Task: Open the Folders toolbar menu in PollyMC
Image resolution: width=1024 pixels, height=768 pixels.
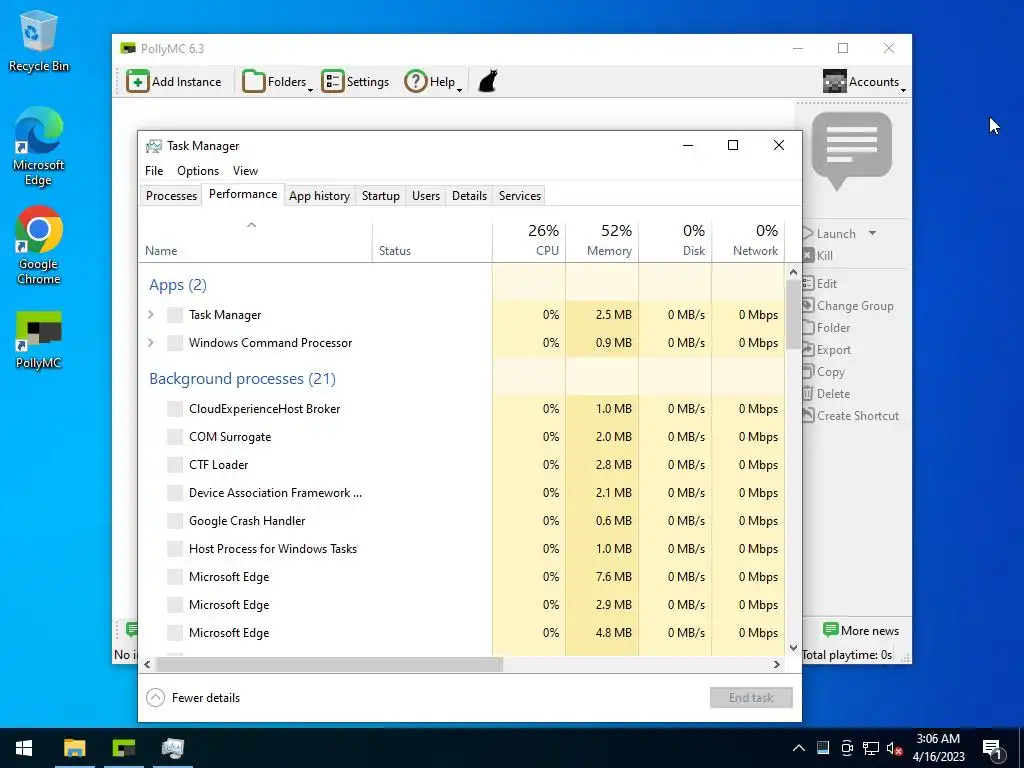Action: pos(278,82)
